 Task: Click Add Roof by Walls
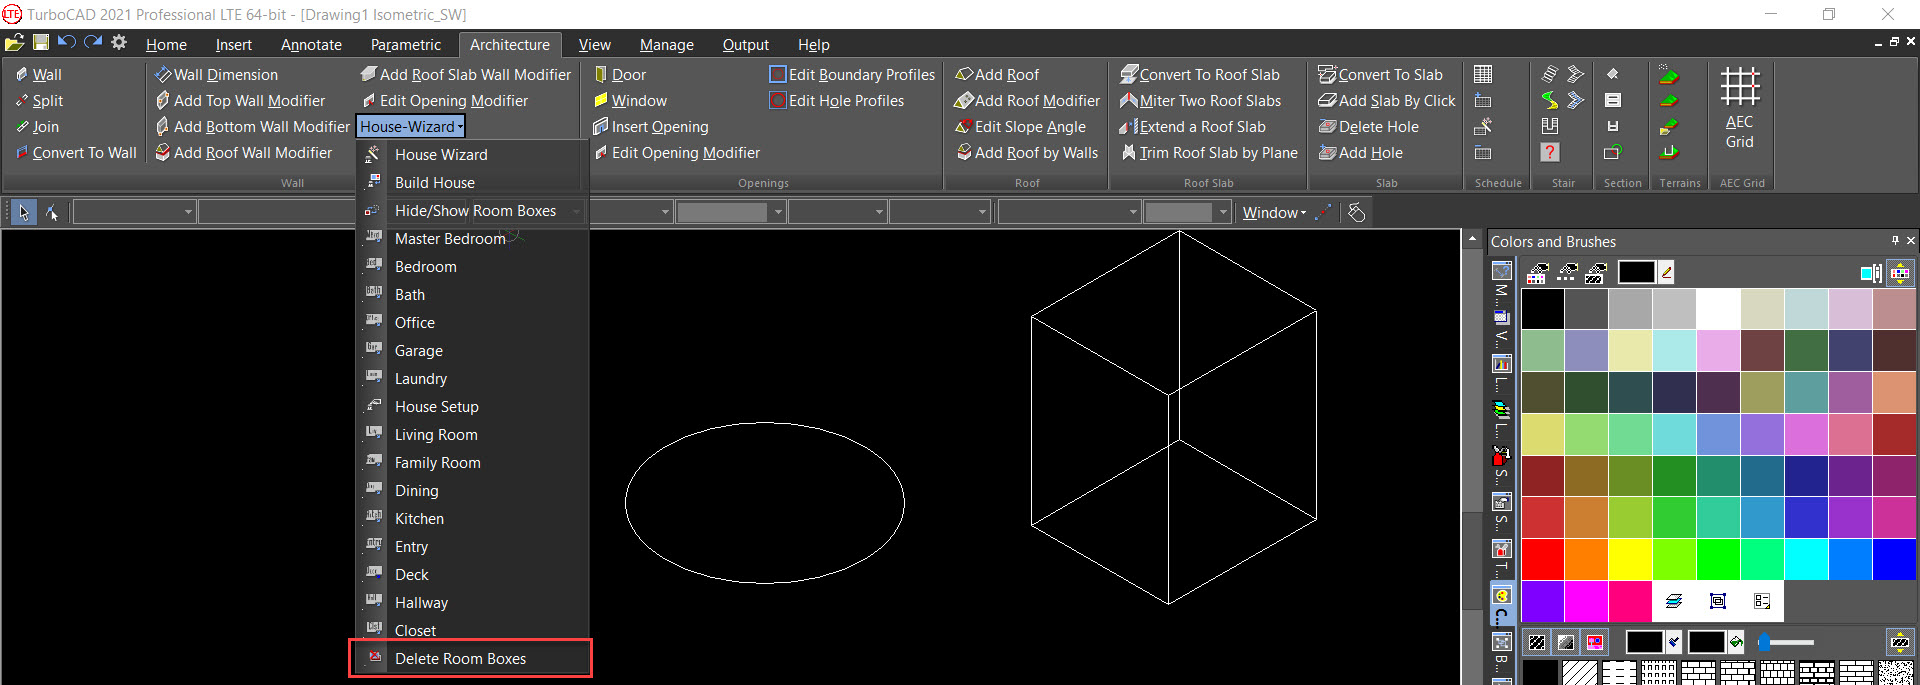1027,152
